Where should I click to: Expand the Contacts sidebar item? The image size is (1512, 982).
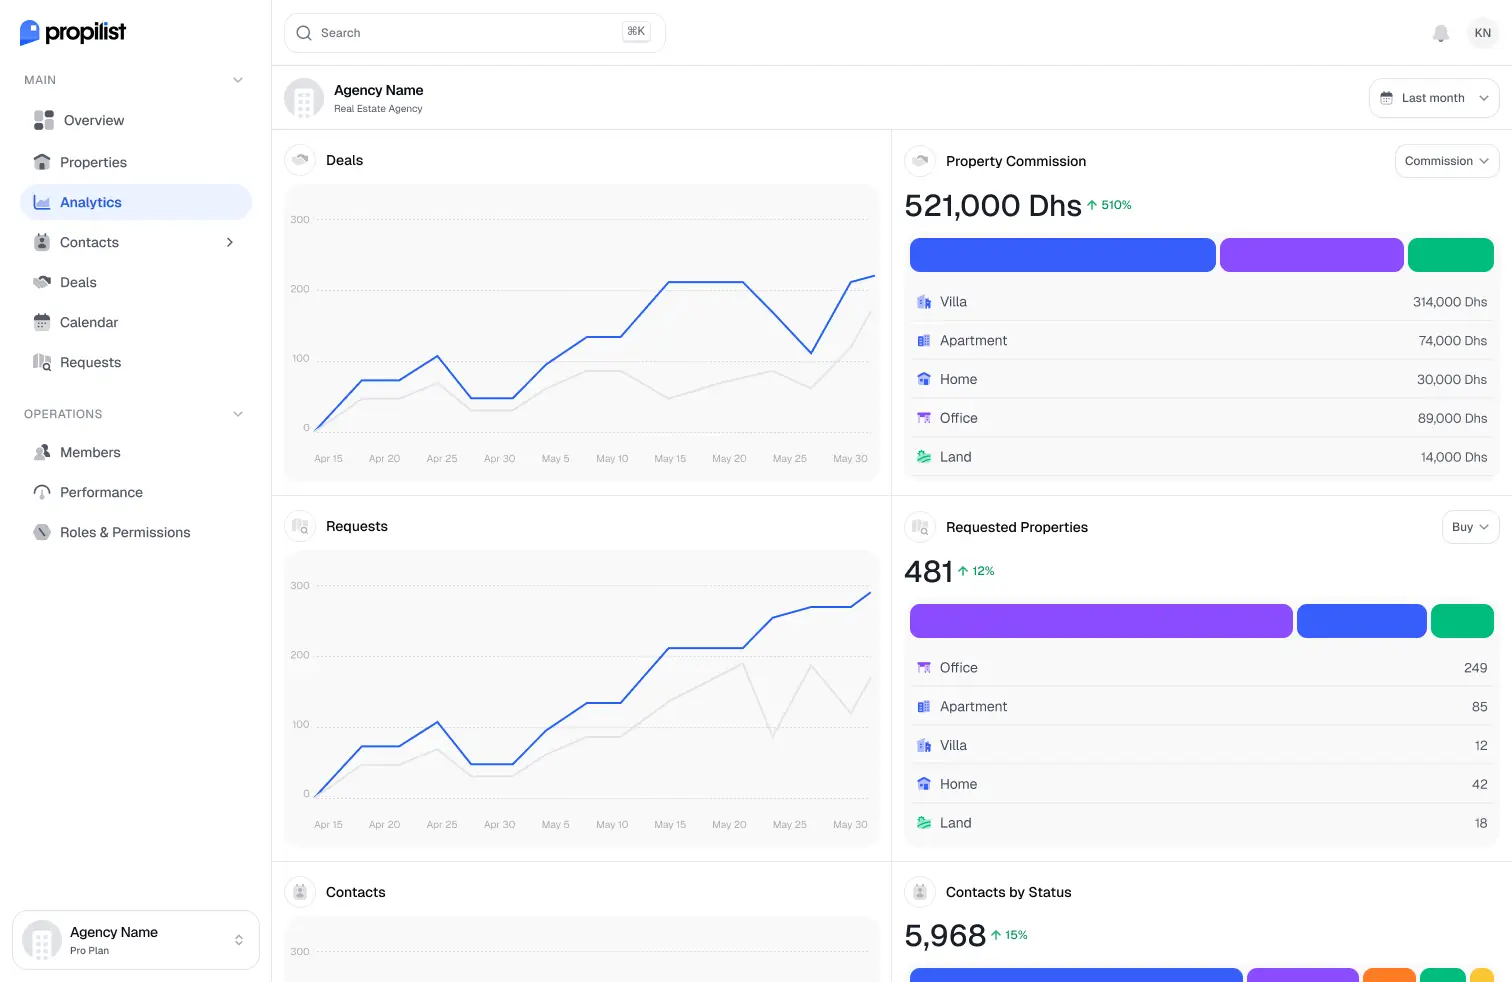(229, 242)
